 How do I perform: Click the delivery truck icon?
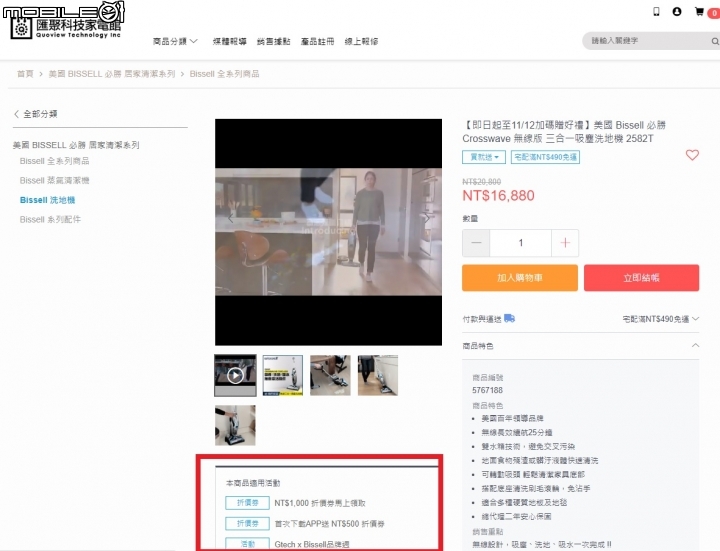tap(509, 318)
